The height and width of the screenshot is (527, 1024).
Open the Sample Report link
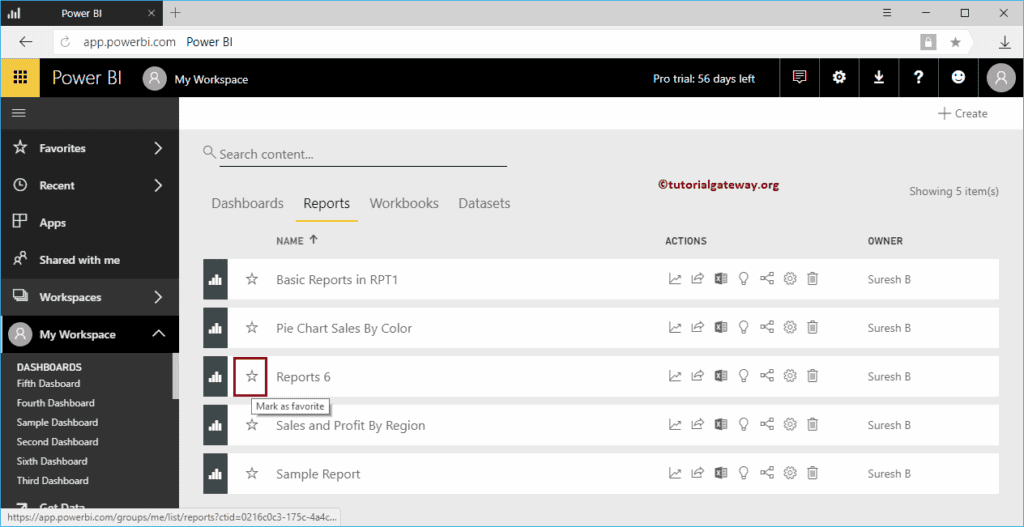[x=318, y=473]
